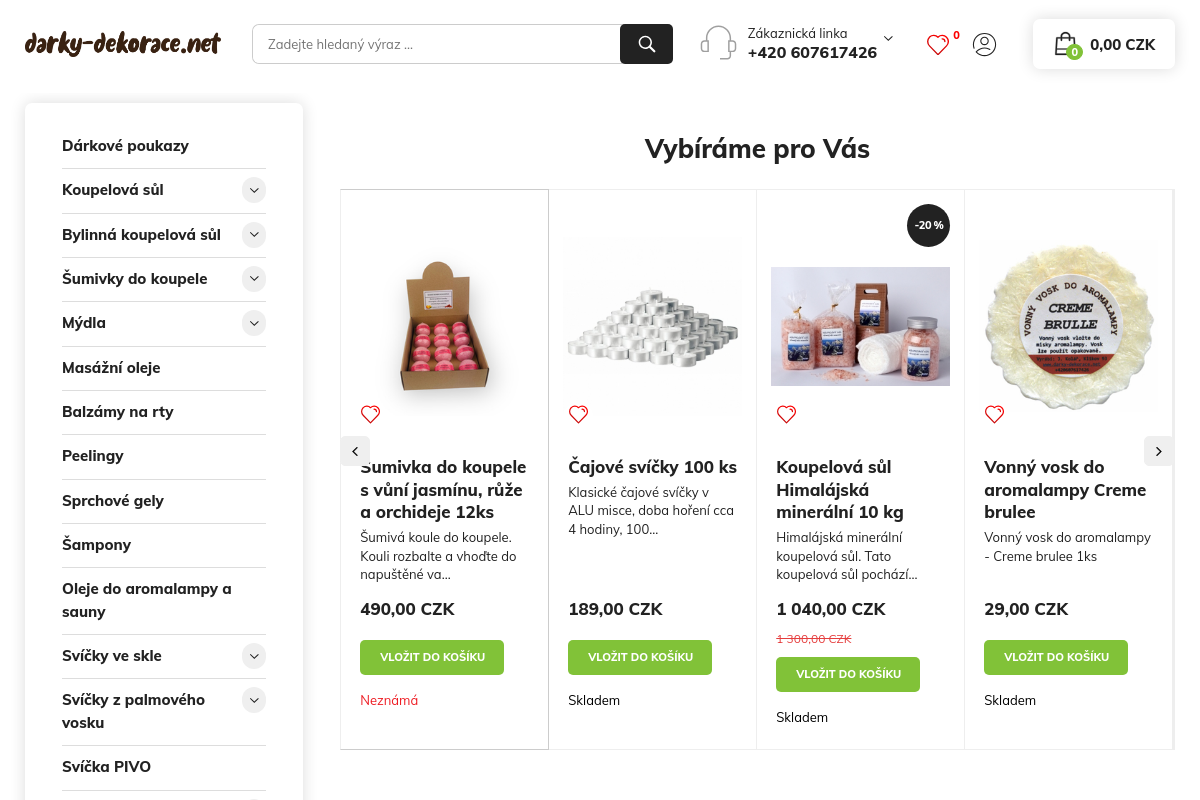This screenshot has width=1200, height=800.
Task: Show previous carousel products arrow
Action: click(355, 451)
